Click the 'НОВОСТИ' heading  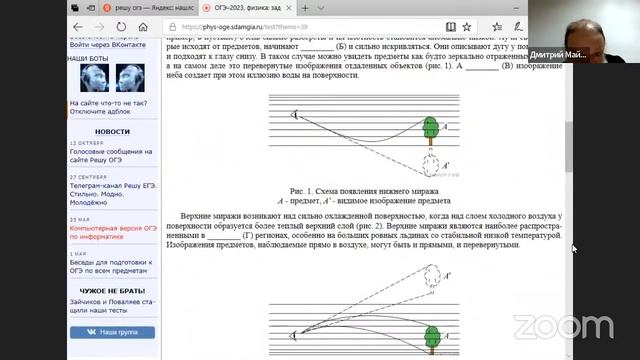pyautogui.click(x=112, y=132)
